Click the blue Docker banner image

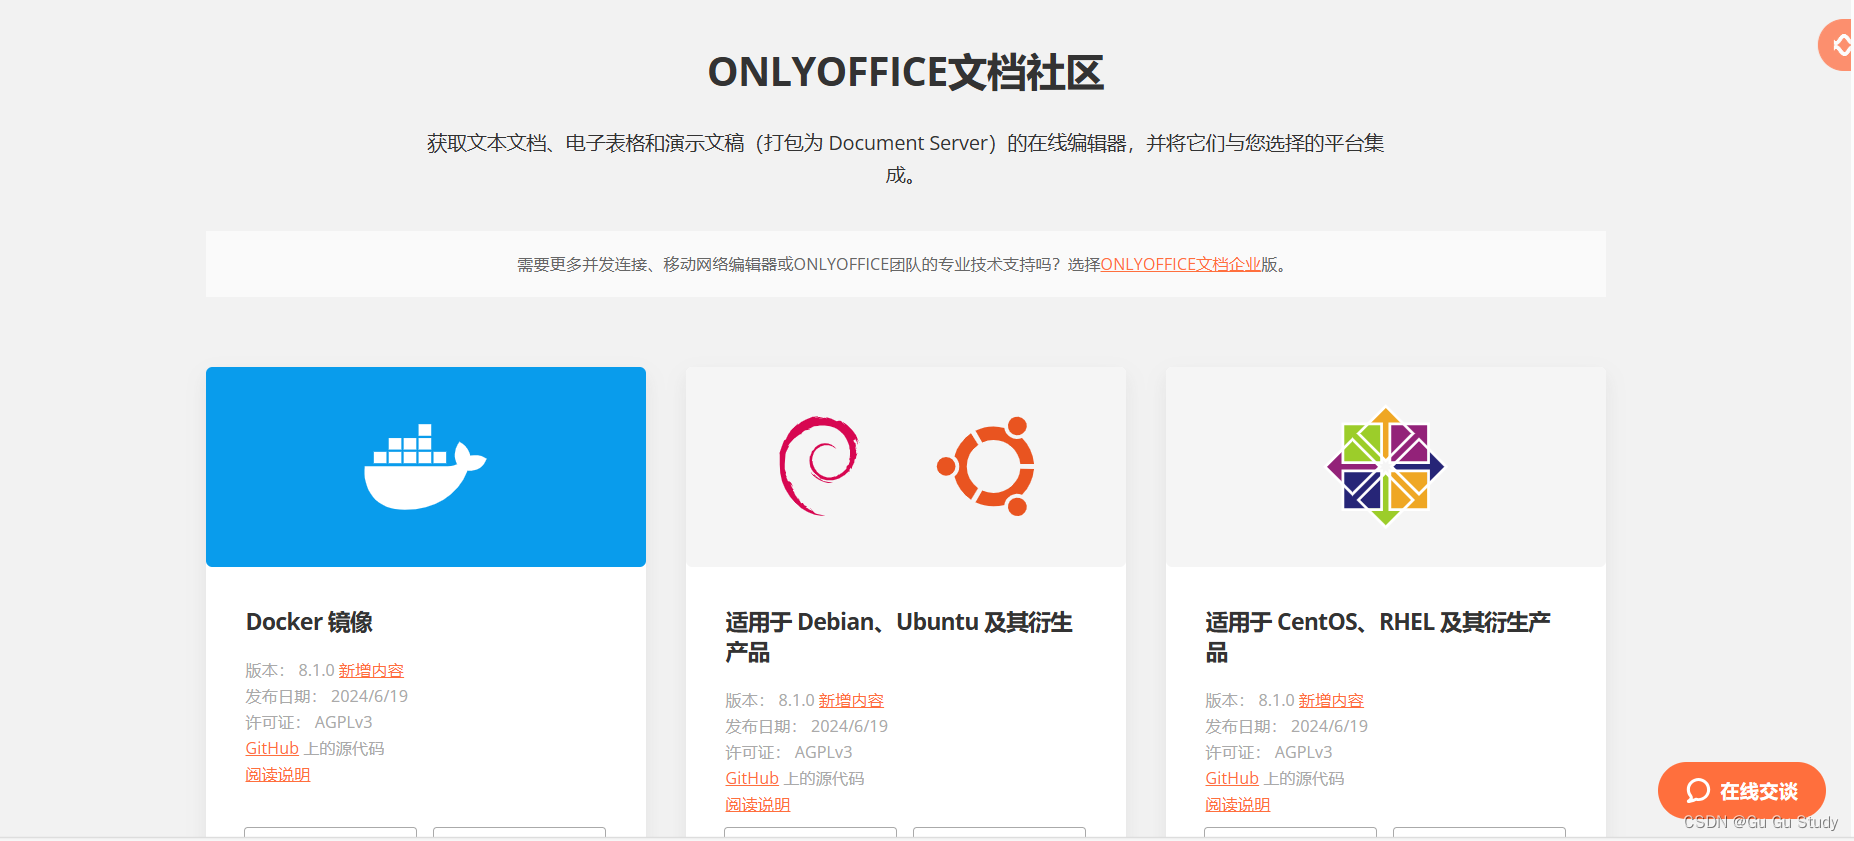point(426,467)
